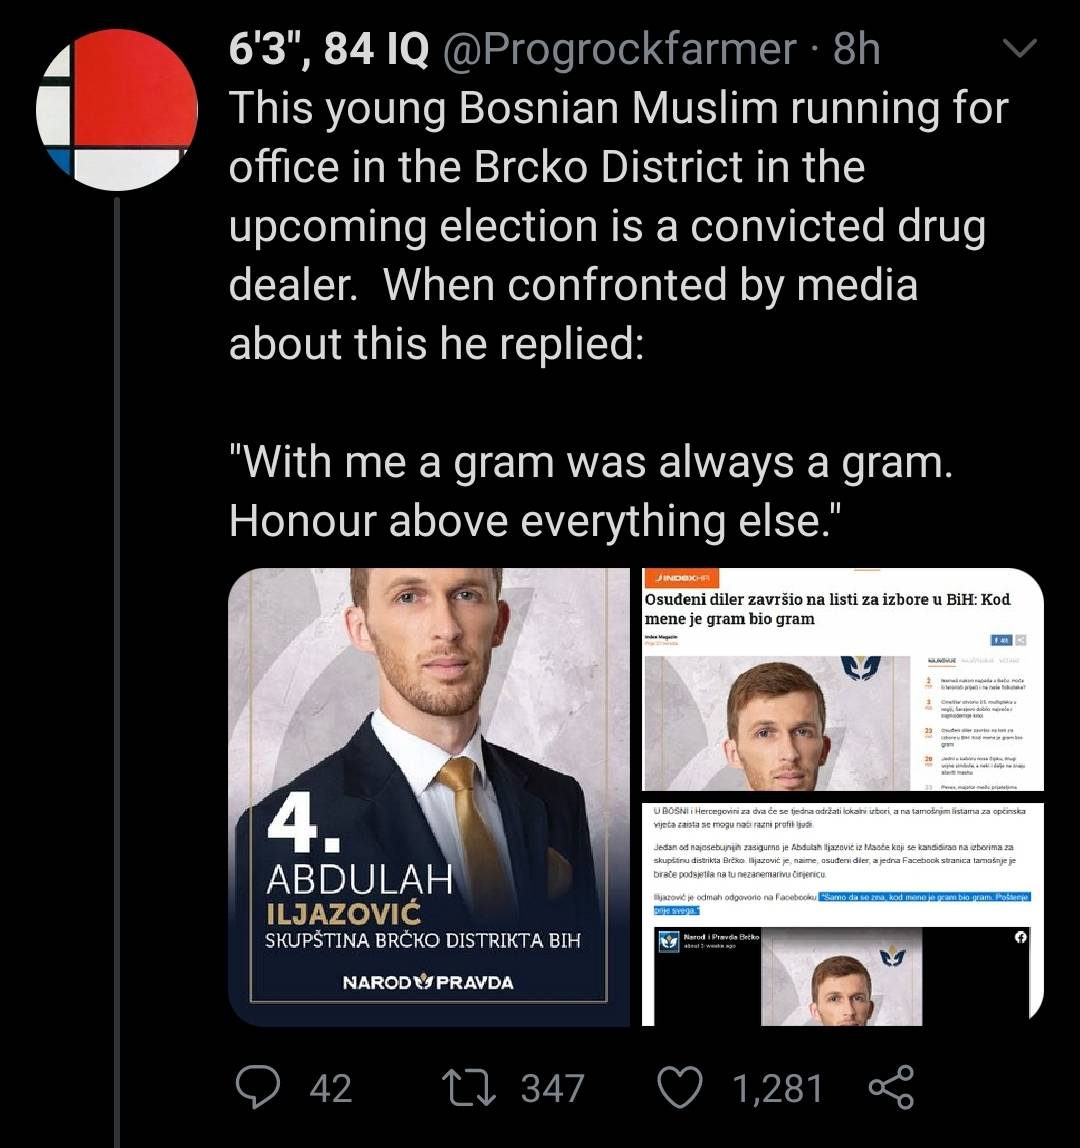
Task: Click the blue Facebook share counter button
Action: point(1000,641)
